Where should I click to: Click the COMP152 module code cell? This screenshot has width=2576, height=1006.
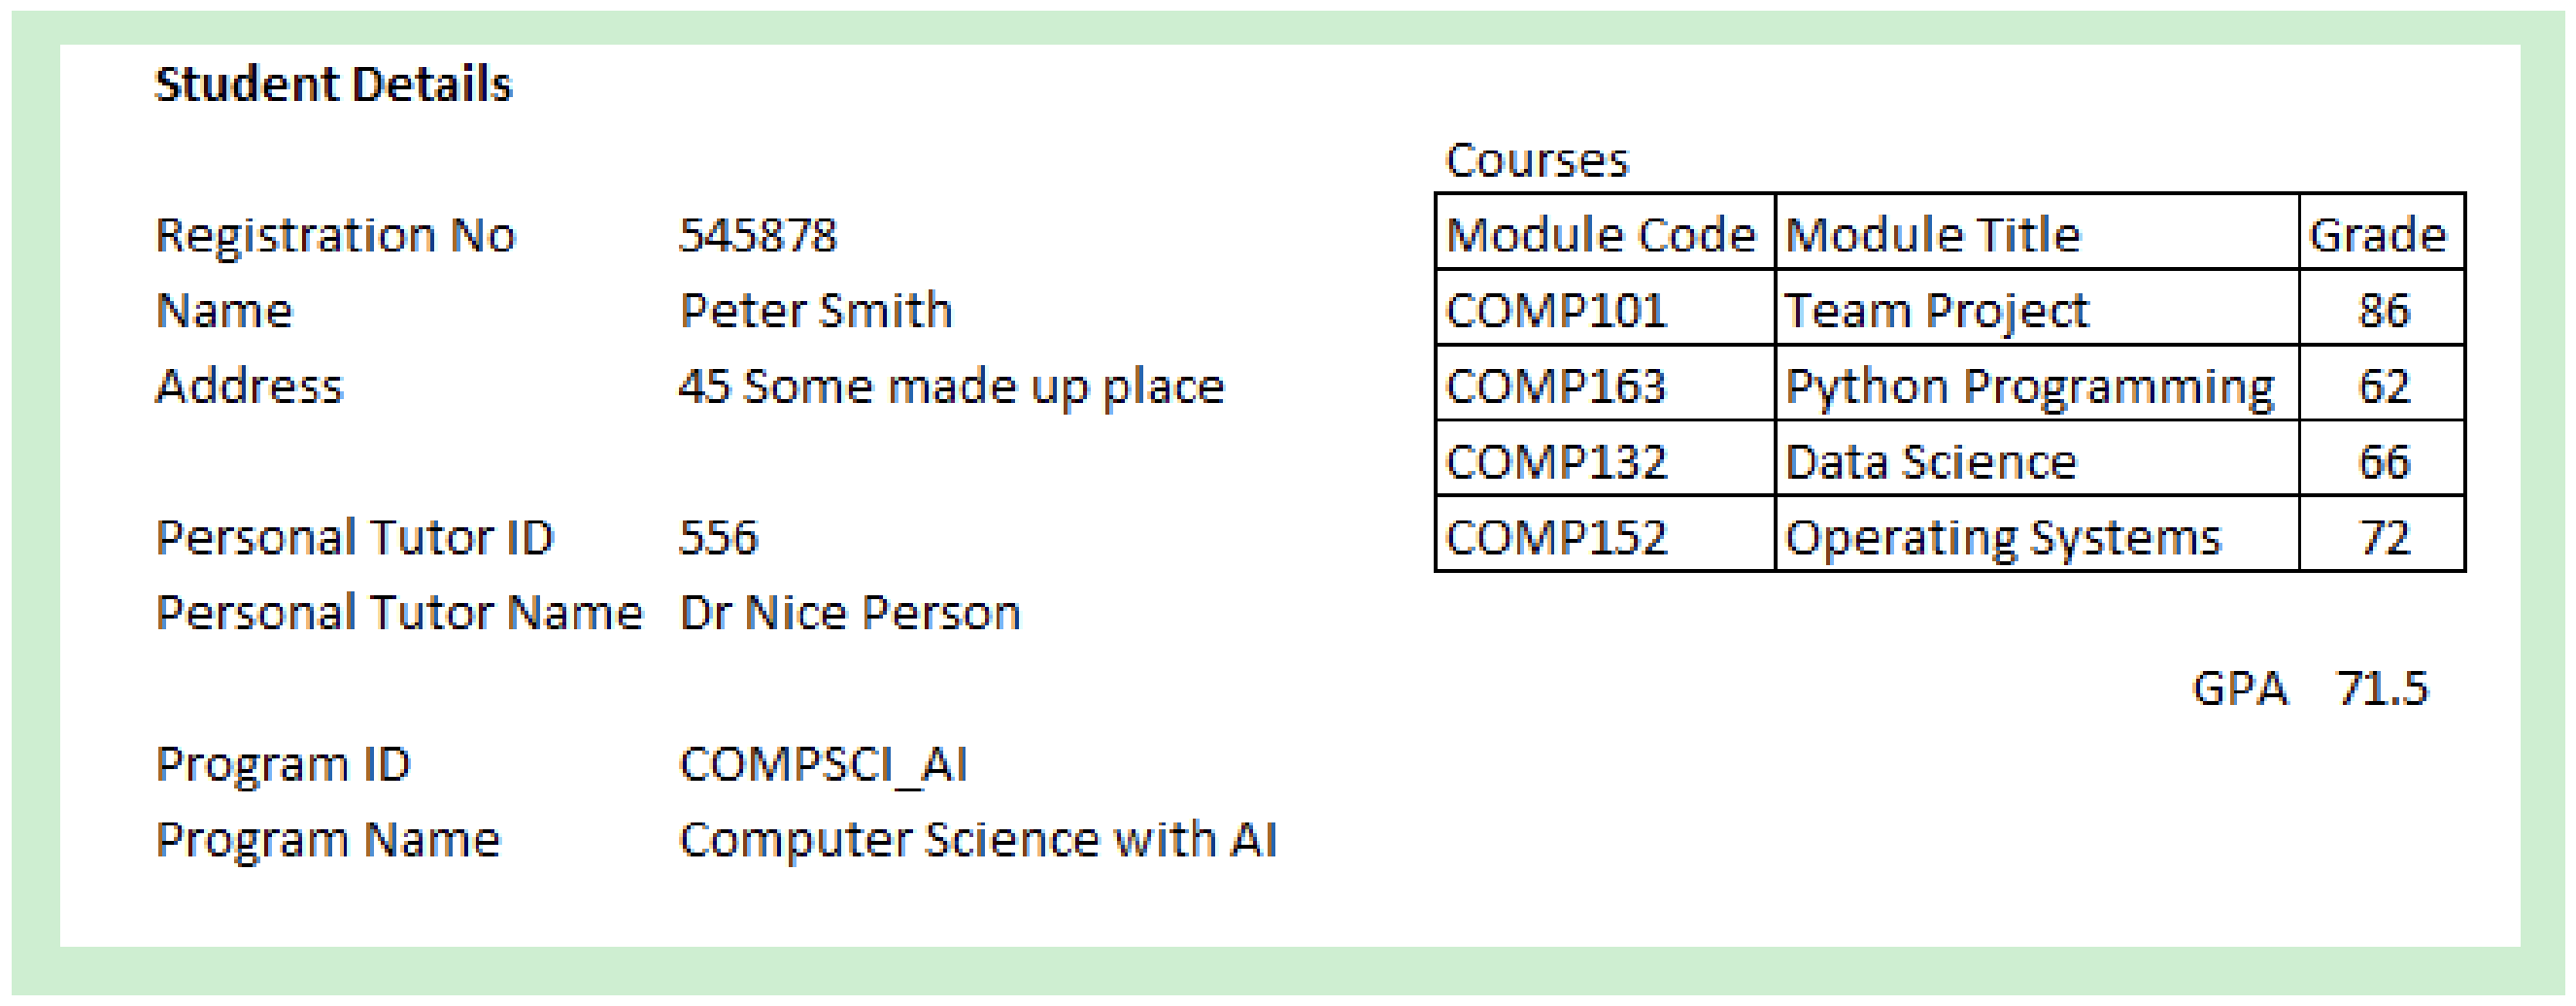click(x=1556, y=538)
